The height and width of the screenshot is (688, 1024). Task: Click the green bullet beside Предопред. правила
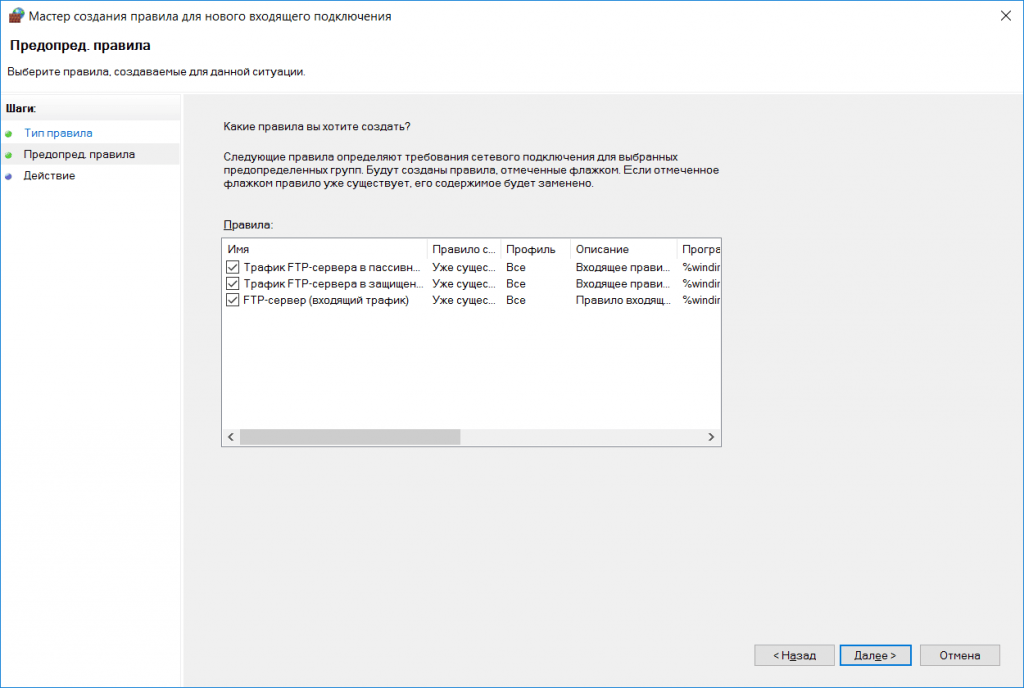pos(8,155)
